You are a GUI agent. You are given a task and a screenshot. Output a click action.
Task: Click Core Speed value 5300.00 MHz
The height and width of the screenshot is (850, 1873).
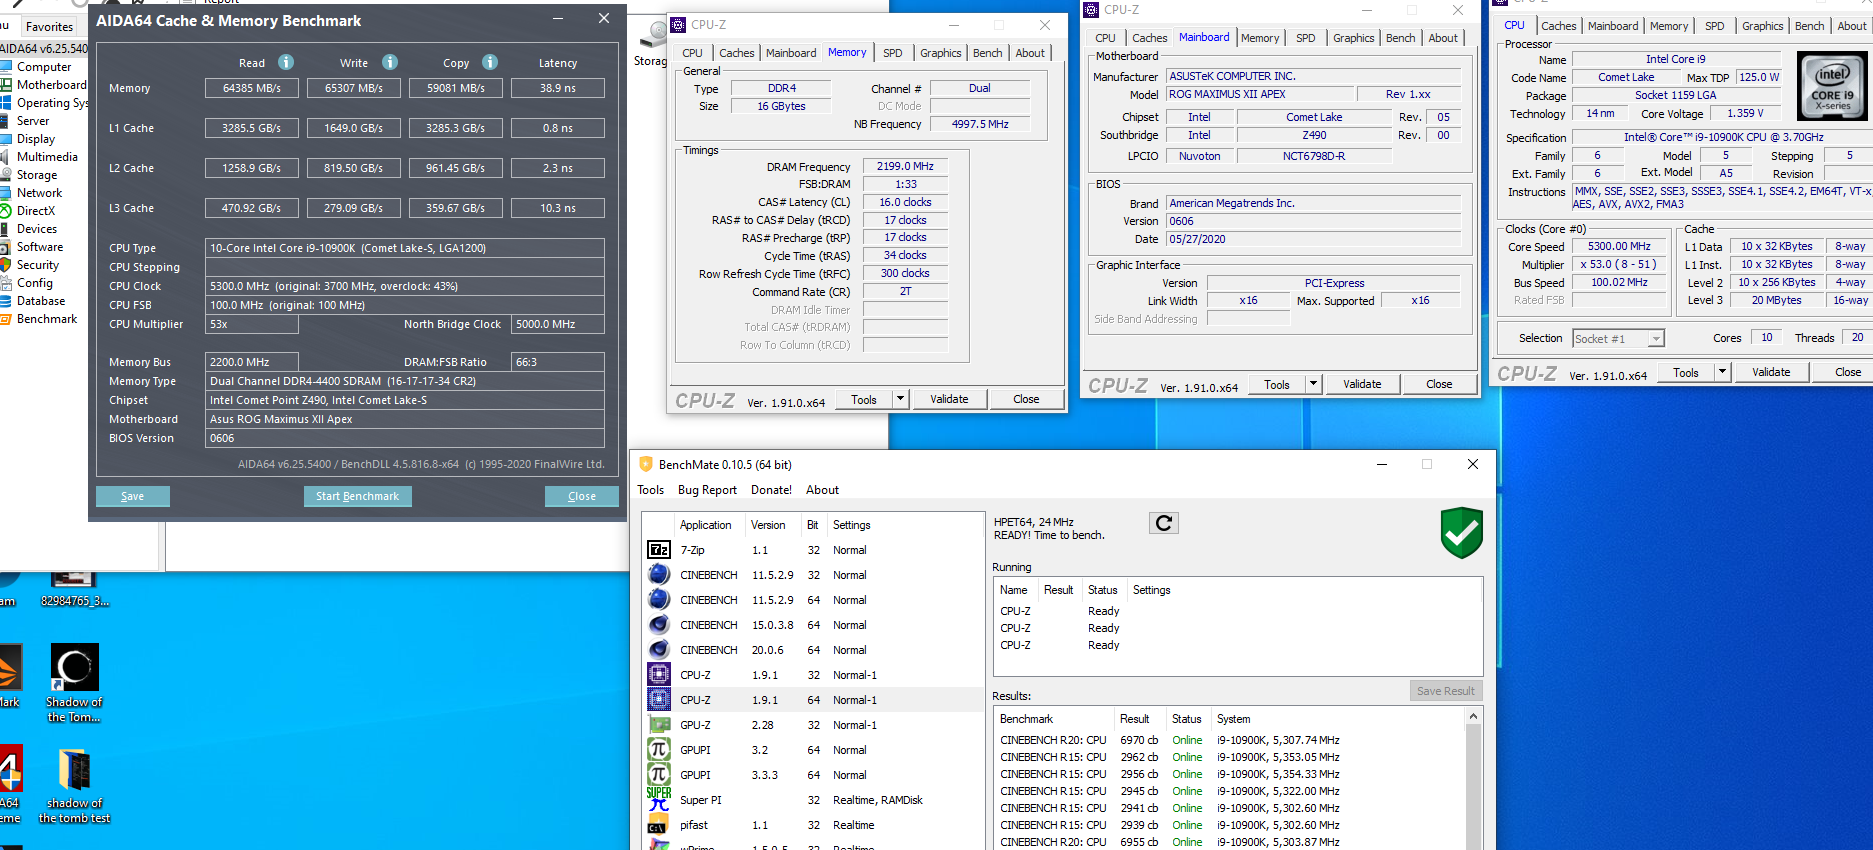1619,246
